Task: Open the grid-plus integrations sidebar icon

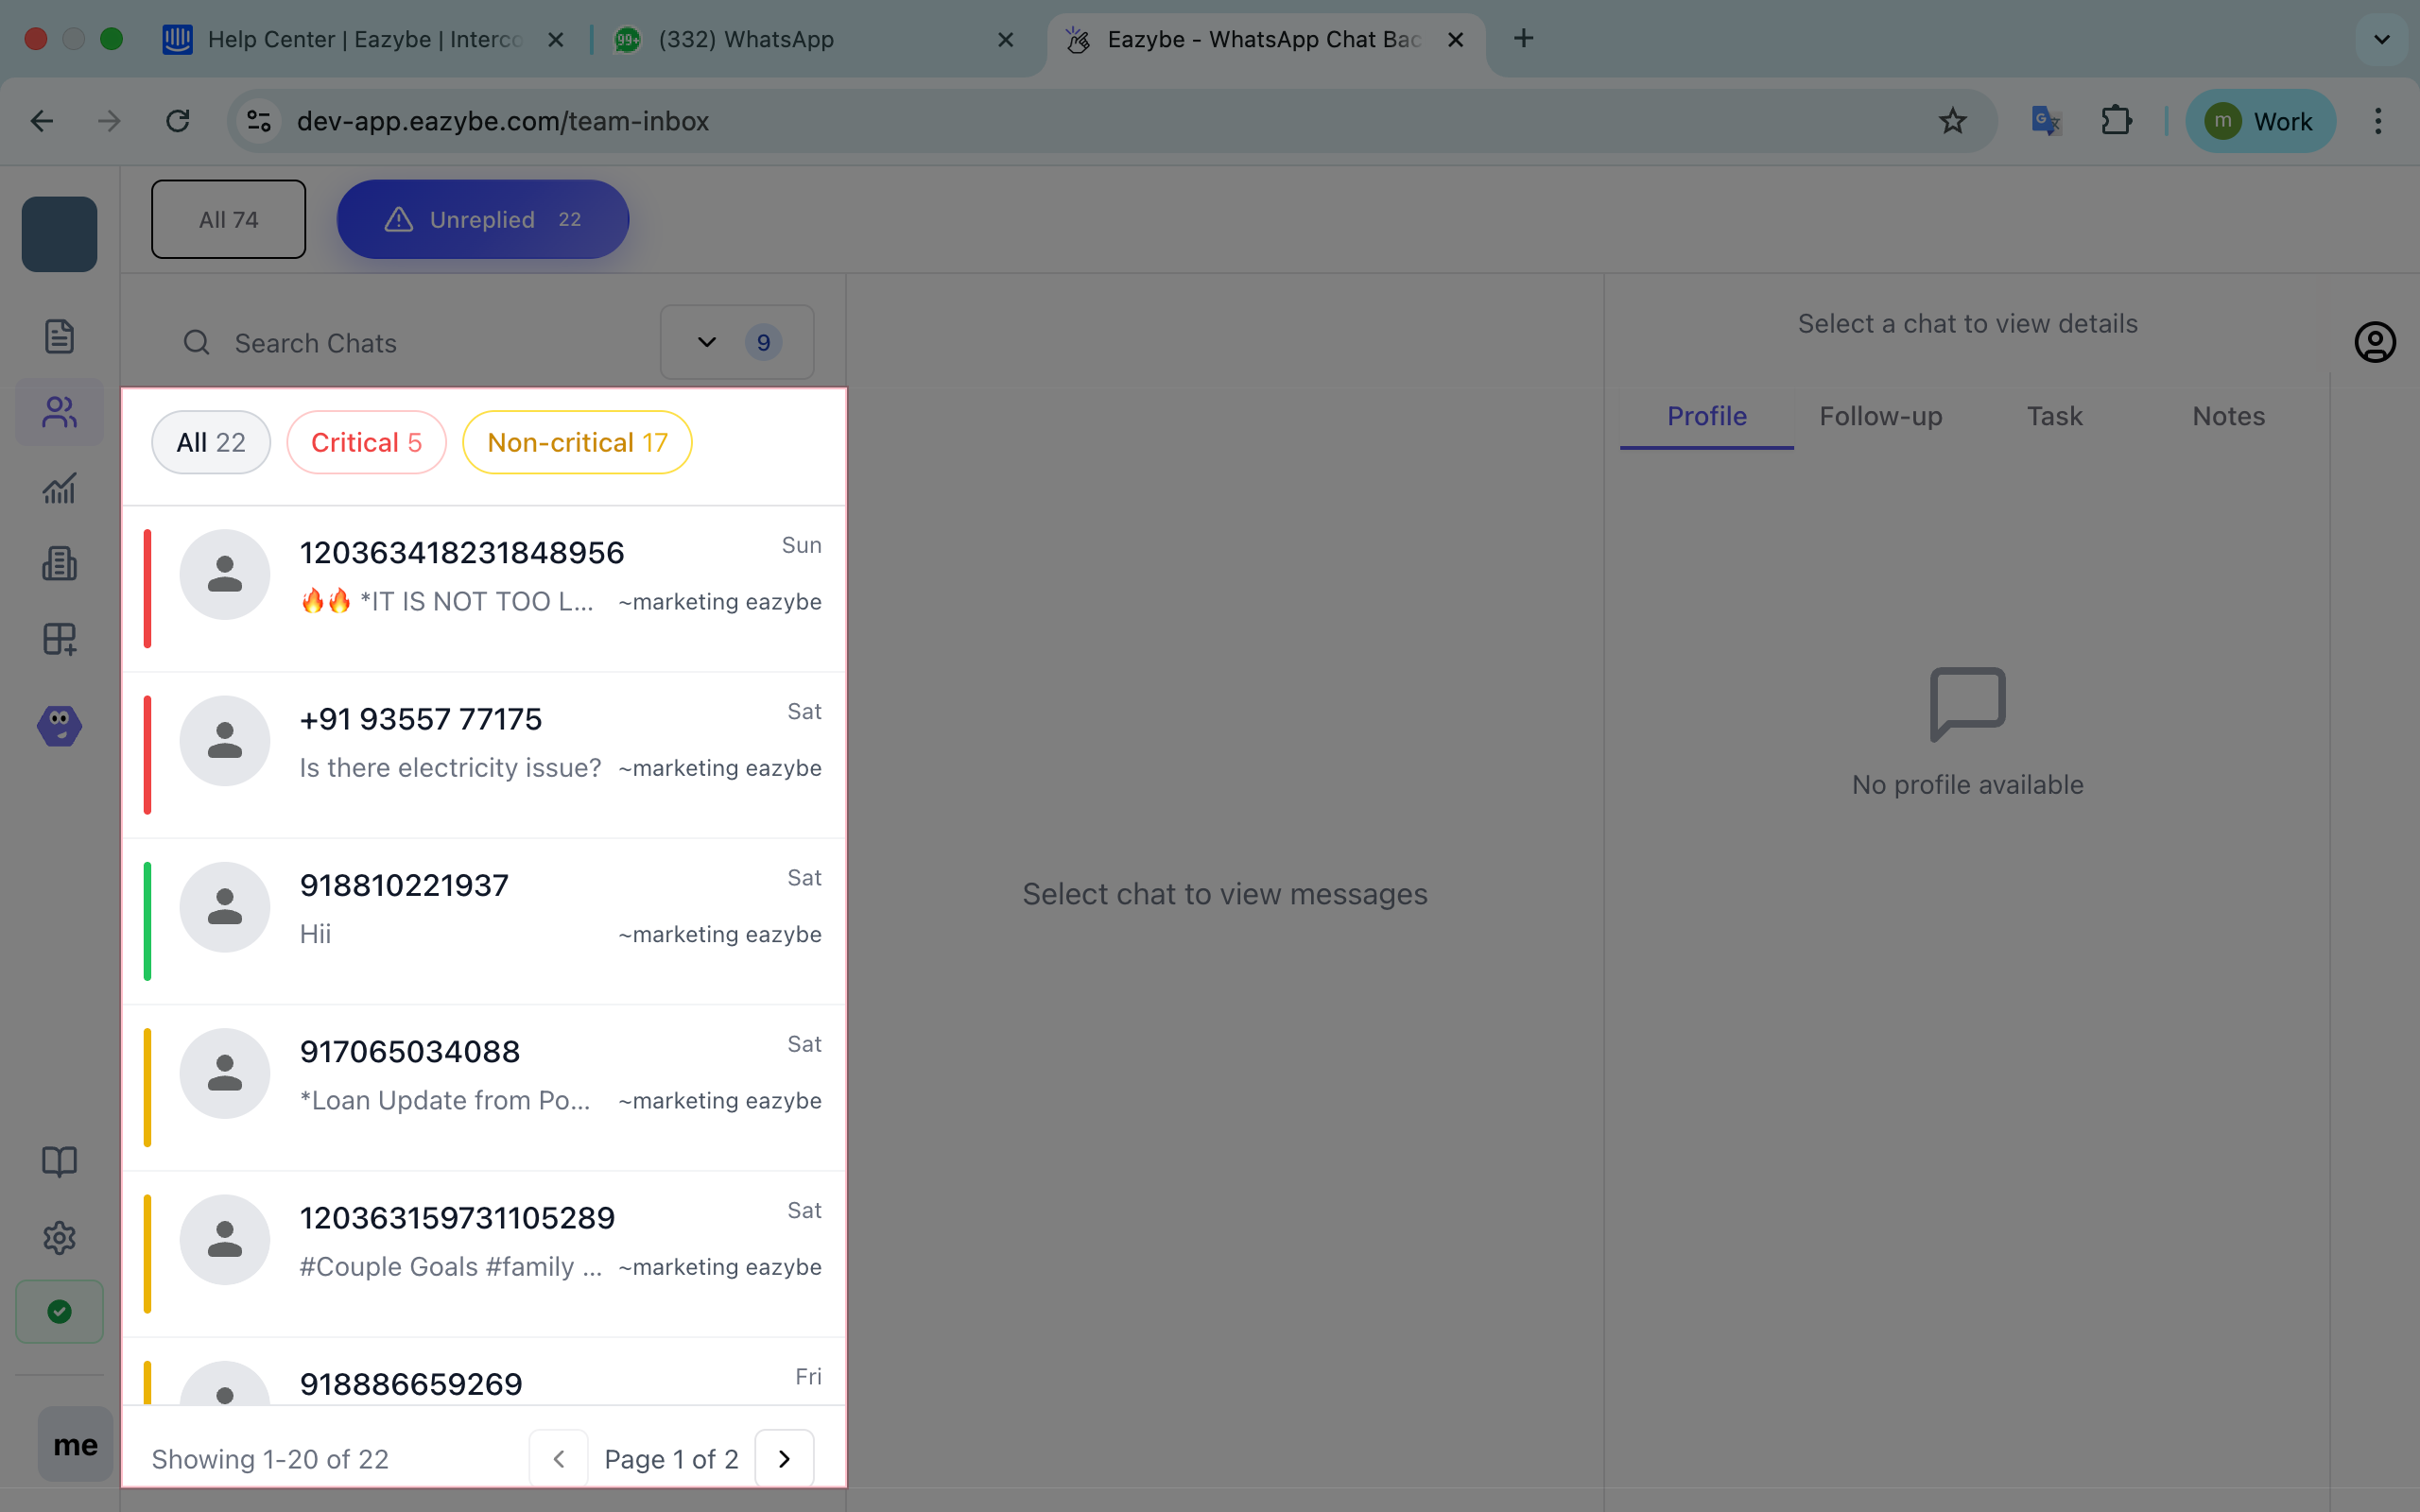Action: tap(59, 639)
